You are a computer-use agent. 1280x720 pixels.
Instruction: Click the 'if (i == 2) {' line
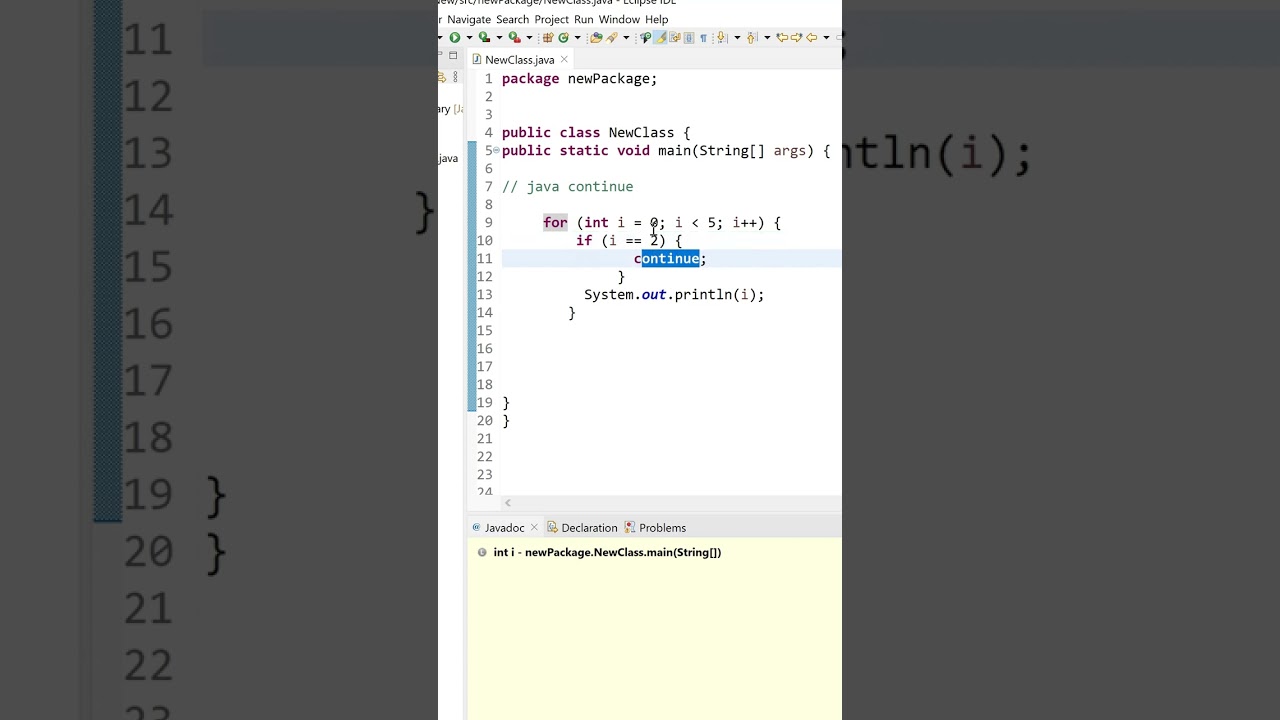coord(629,241)
